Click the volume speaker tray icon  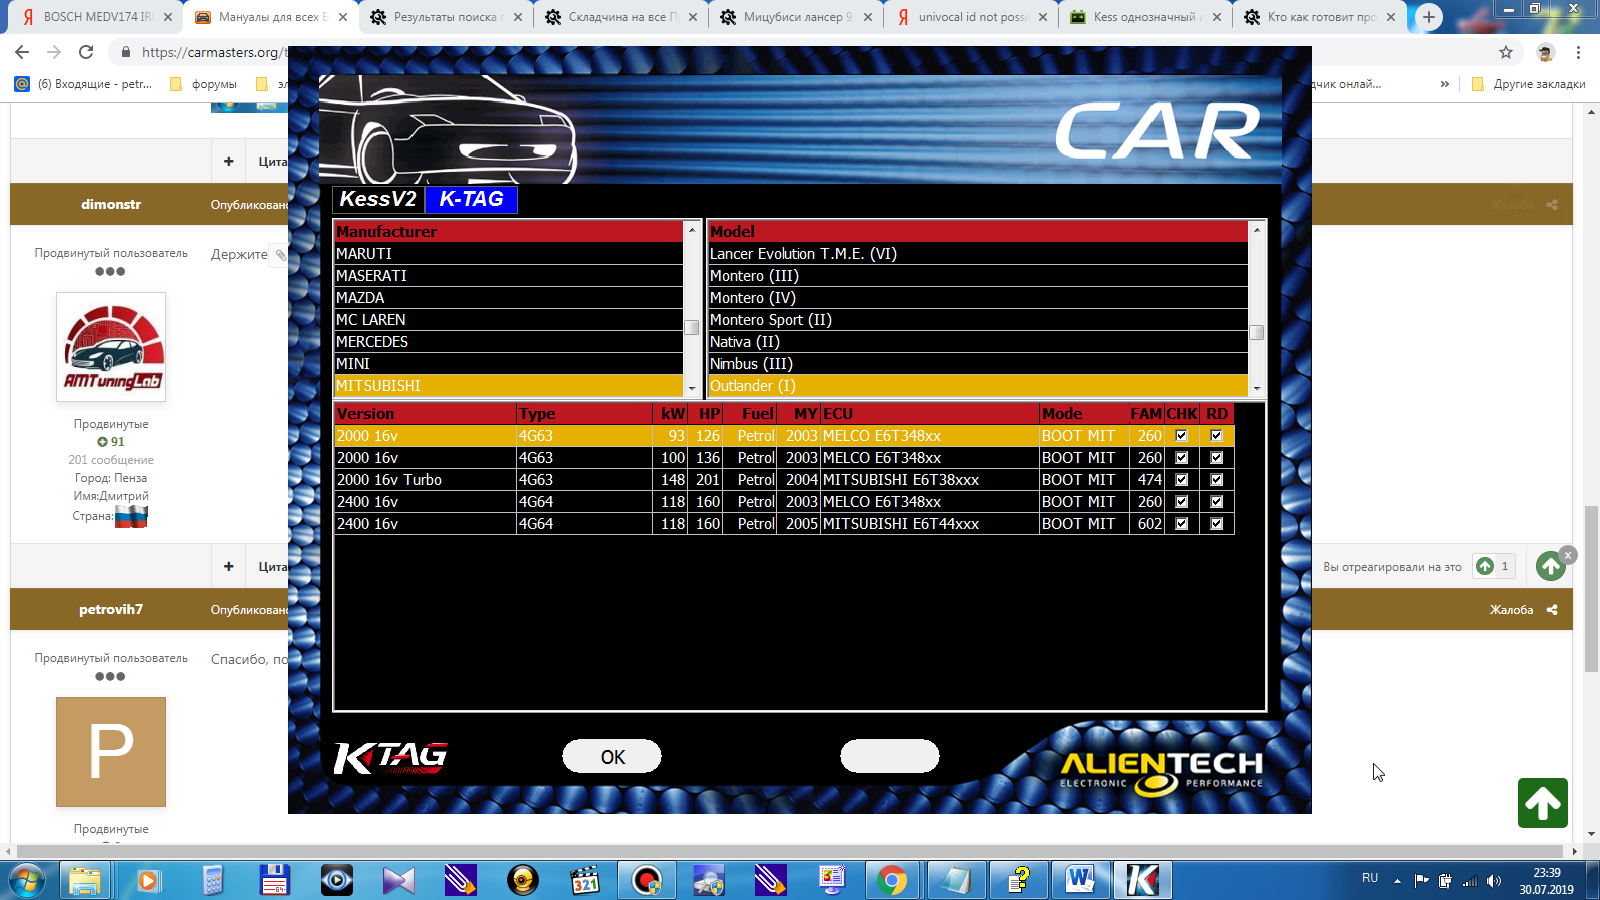coord(1494,881)
